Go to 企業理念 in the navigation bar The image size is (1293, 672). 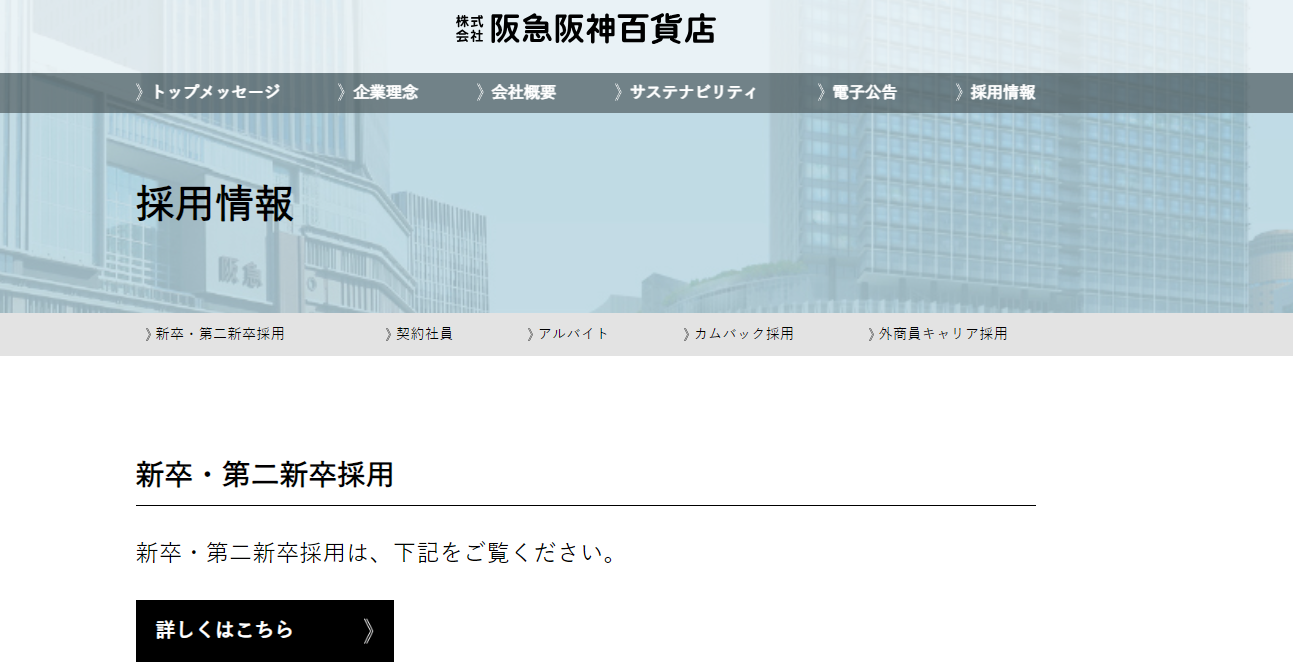click(378, 93)
